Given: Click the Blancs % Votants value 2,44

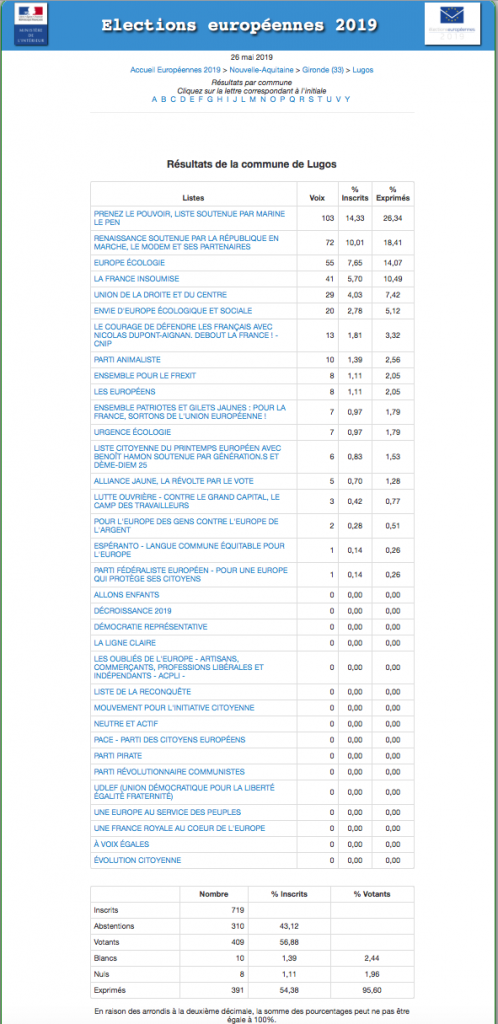Looking at the screenshot, I should (x=374, y=958).
